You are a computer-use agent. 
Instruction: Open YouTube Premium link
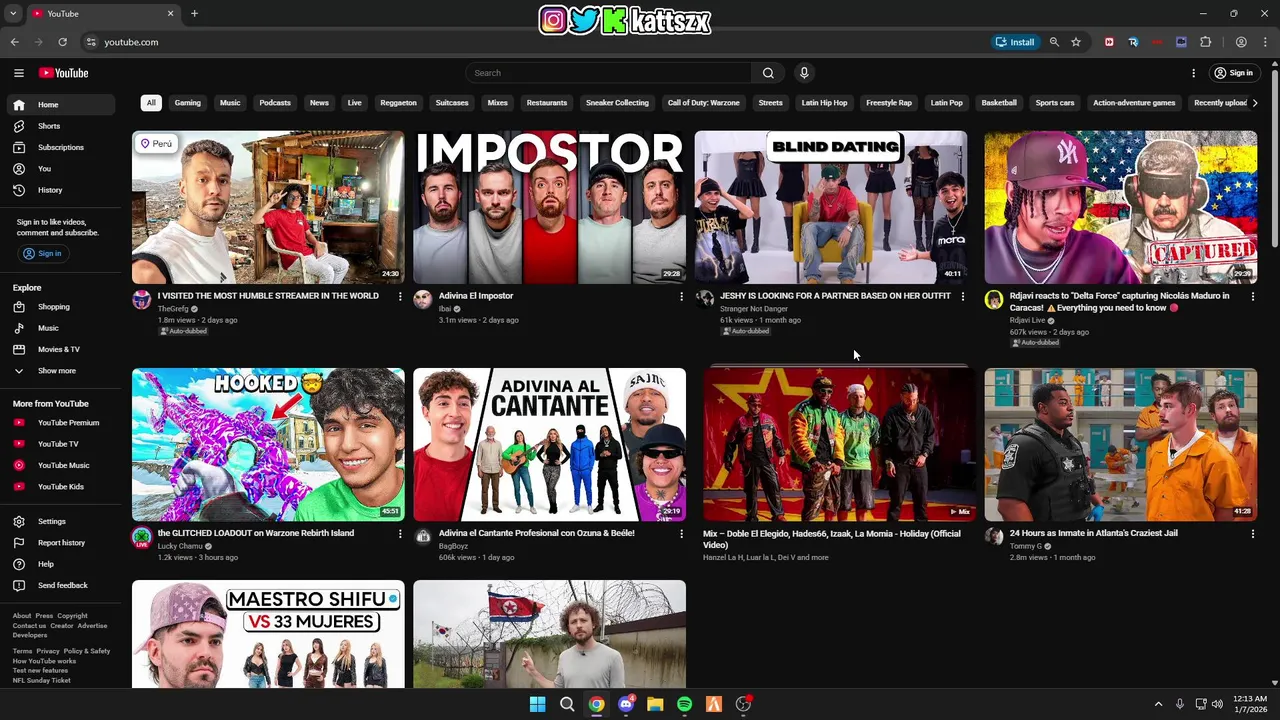pos(60,423)
